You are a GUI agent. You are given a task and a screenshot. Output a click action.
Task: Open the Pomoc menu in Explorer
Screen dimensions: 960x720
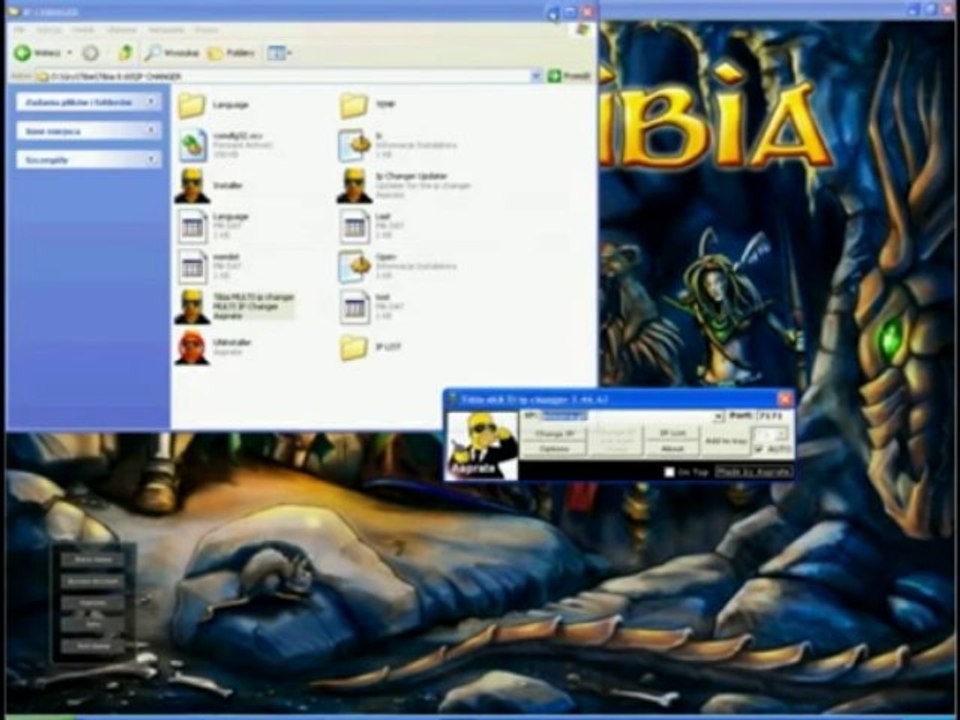[x=206, y=29]
